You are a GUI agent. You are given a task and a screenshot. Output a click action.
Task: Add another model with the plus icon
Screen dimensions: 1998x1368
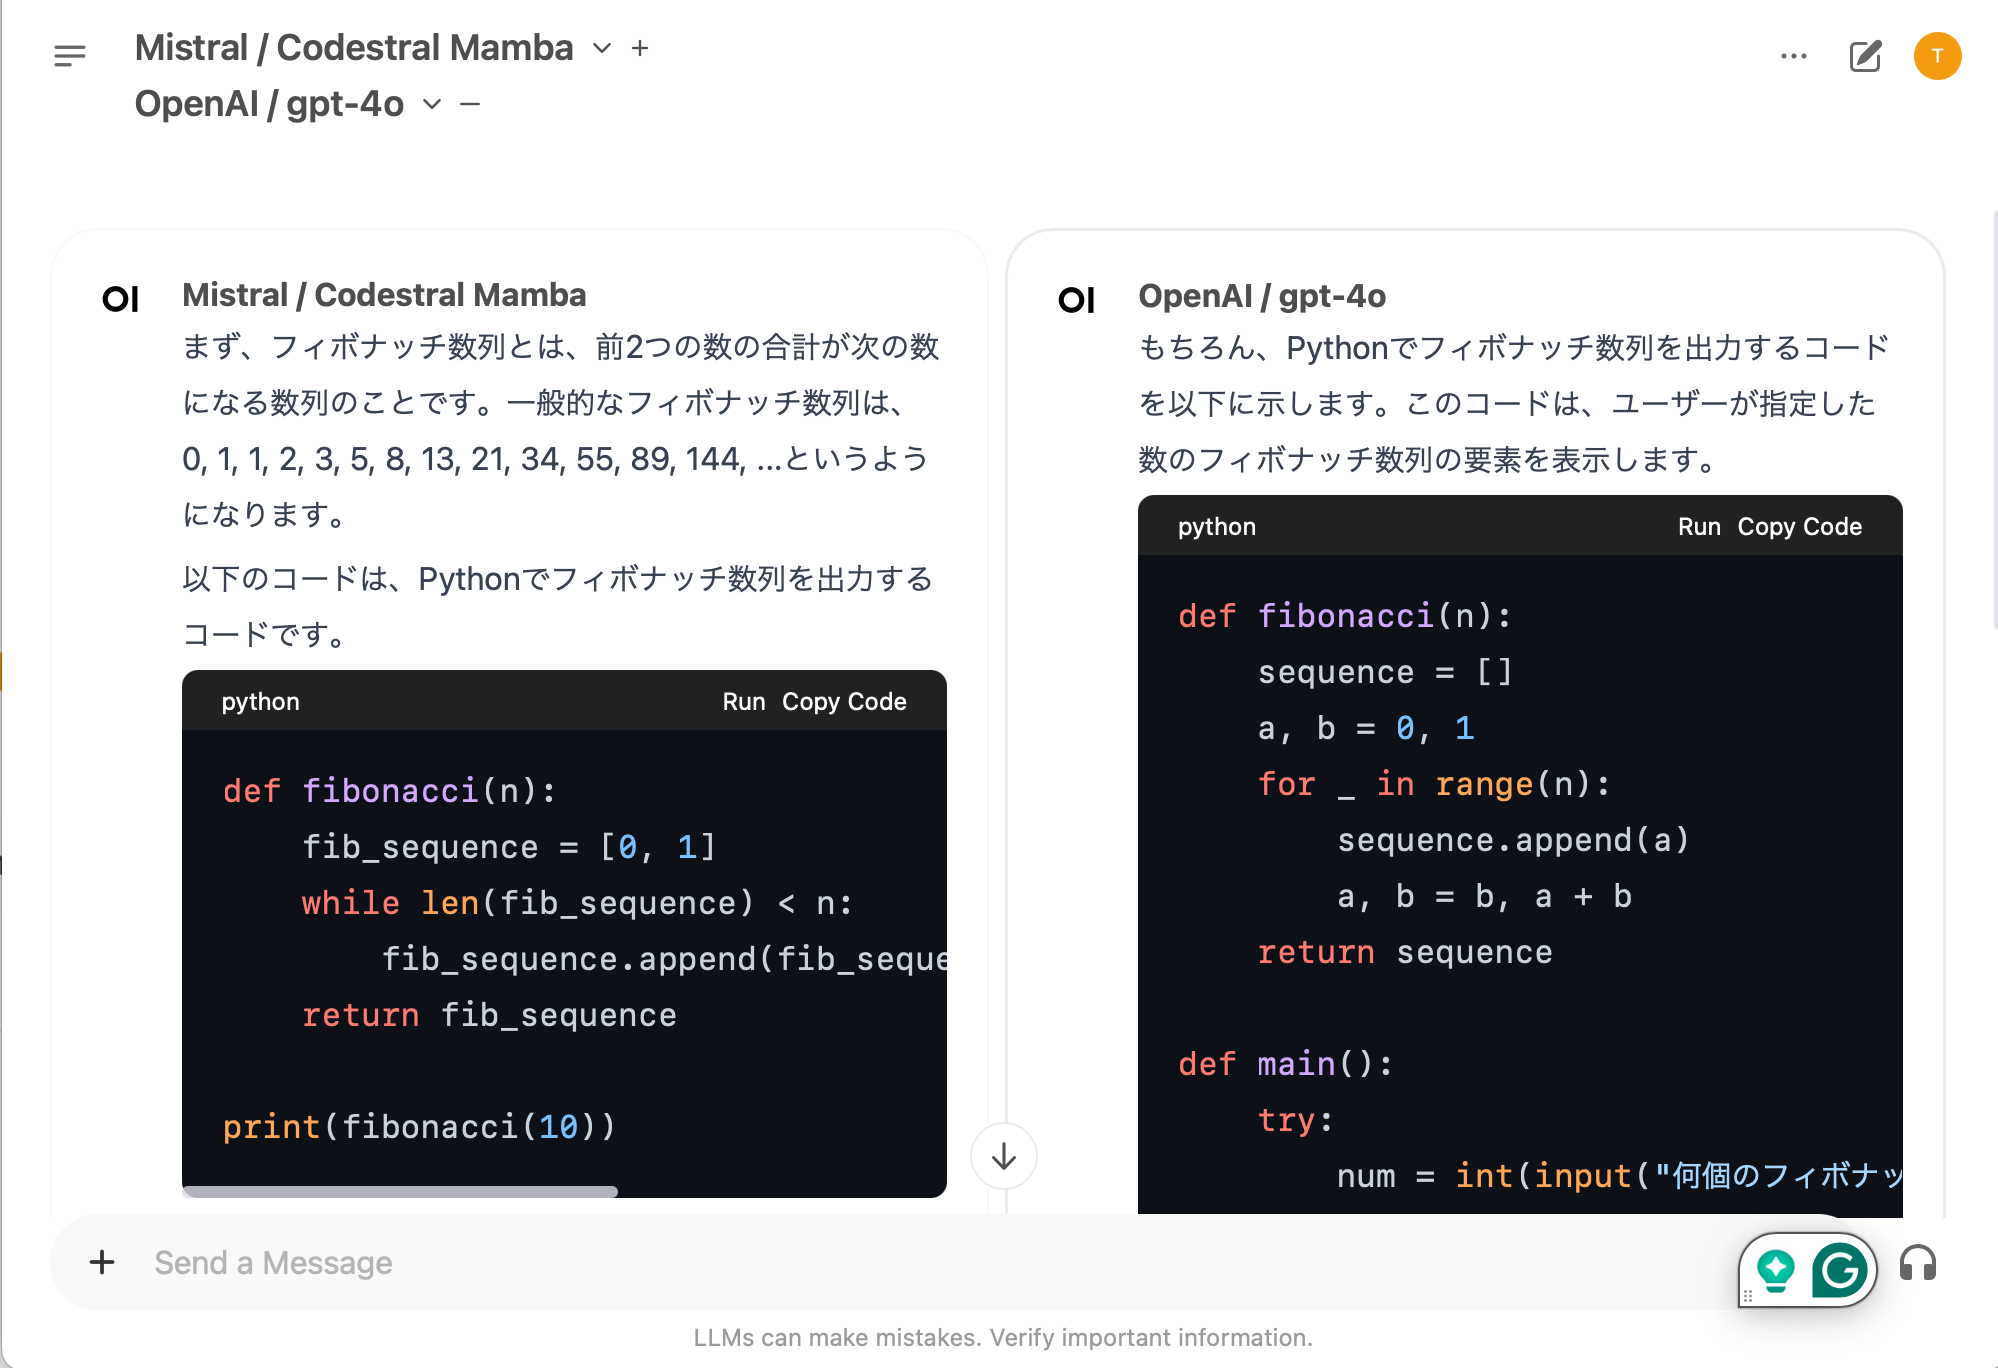[x=640, y=47]
